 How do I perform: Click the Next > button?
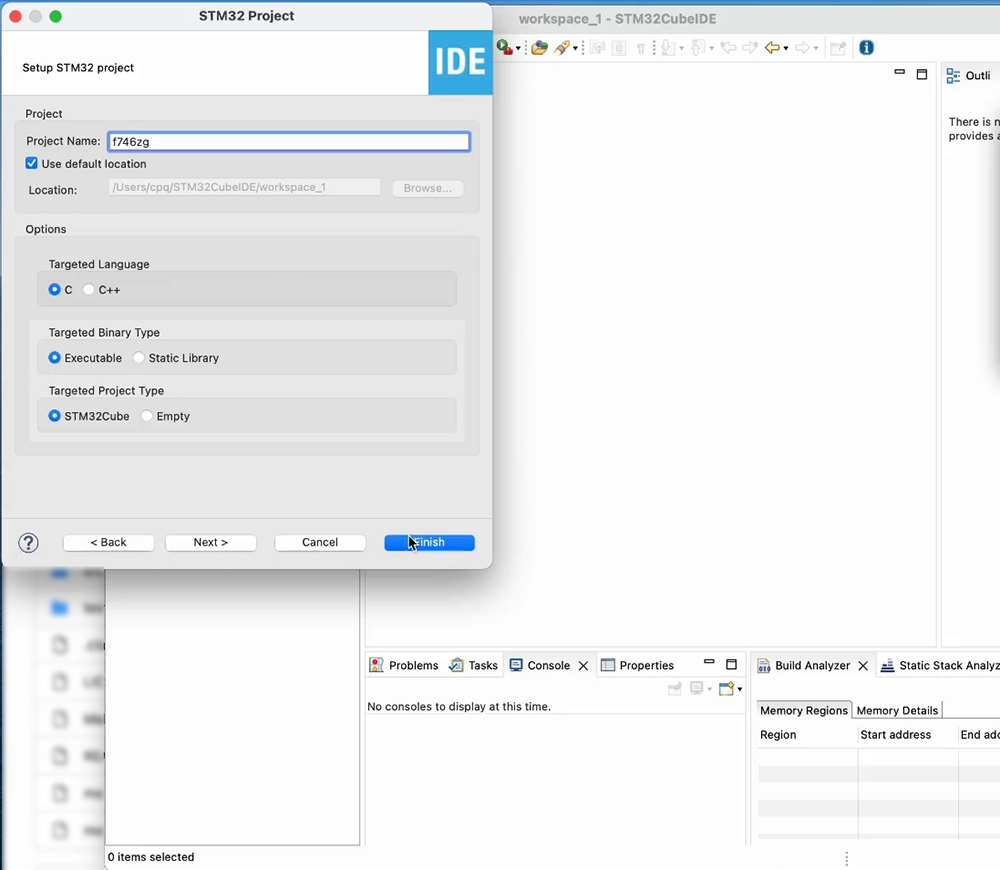(x=211, y=542)
